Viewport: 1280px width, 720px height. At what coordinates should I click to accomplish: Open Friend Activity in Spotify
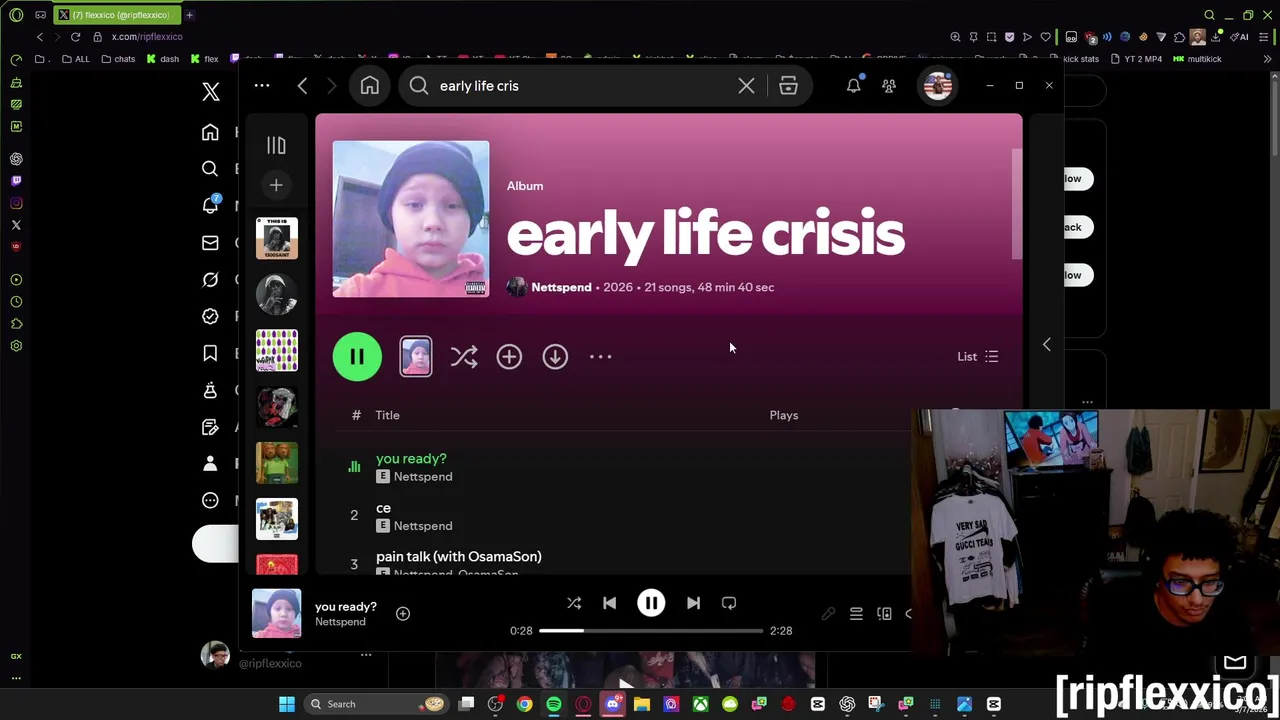(x=889, y=86)
